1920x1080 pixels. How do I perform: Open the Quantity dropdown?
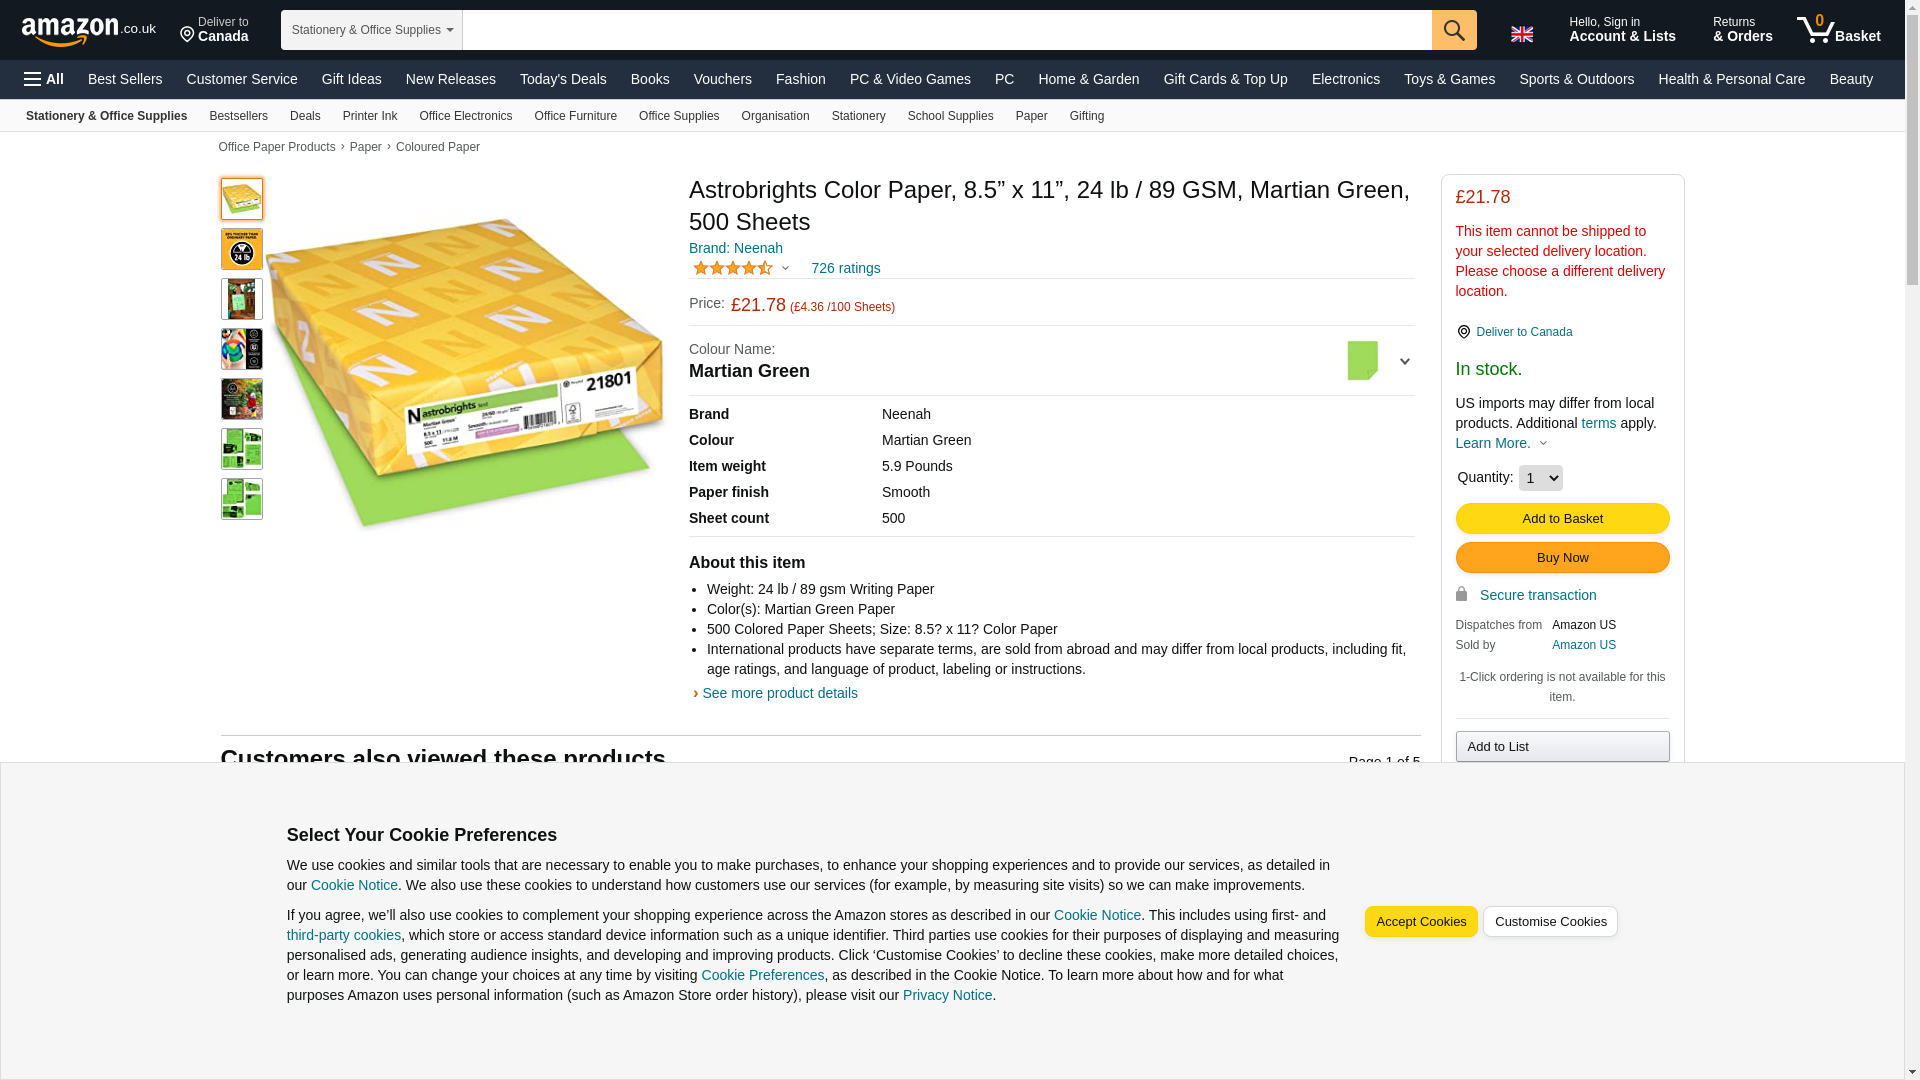1540,478
